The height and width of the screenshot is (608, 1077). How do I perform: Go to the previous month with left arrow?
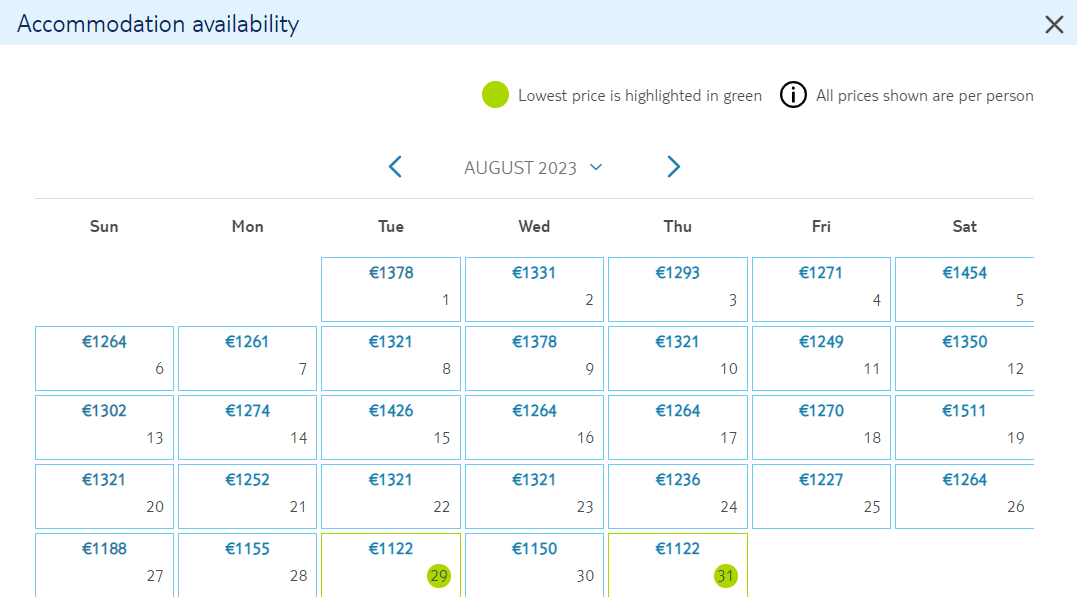point(395,167)
